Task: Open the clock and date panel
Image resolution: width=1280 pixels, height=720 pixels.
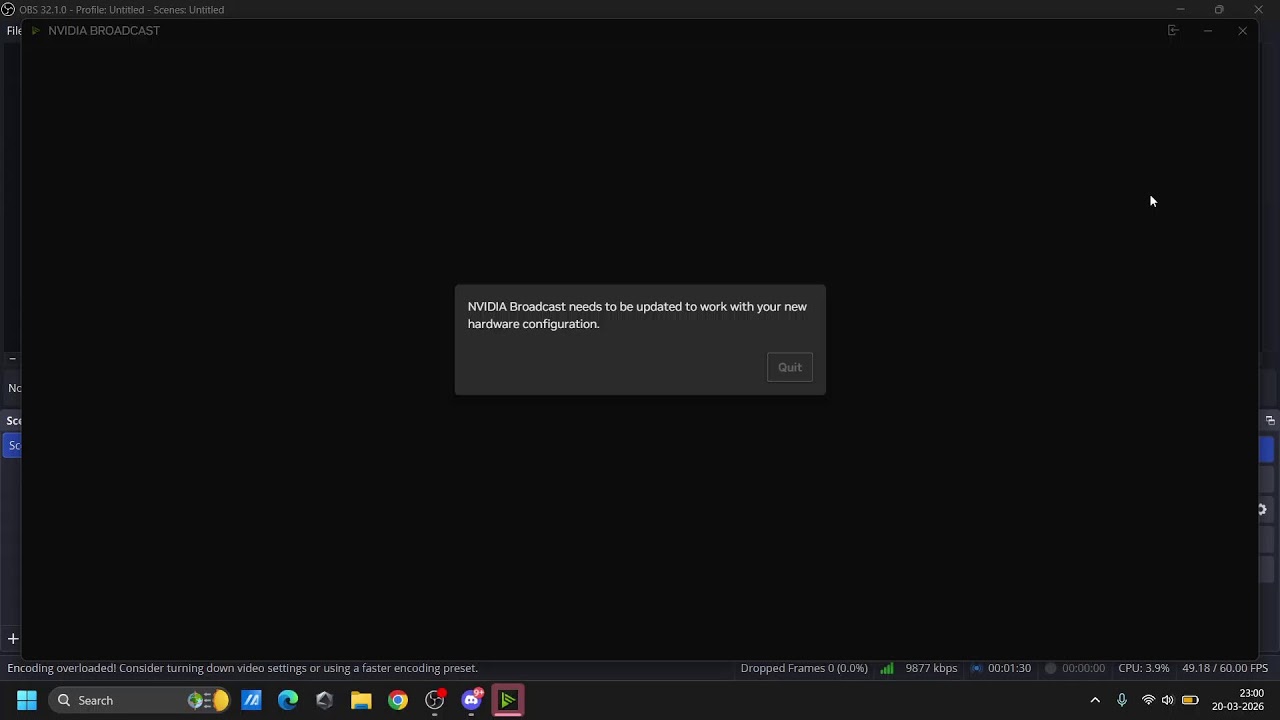Action: point(1238,700)
